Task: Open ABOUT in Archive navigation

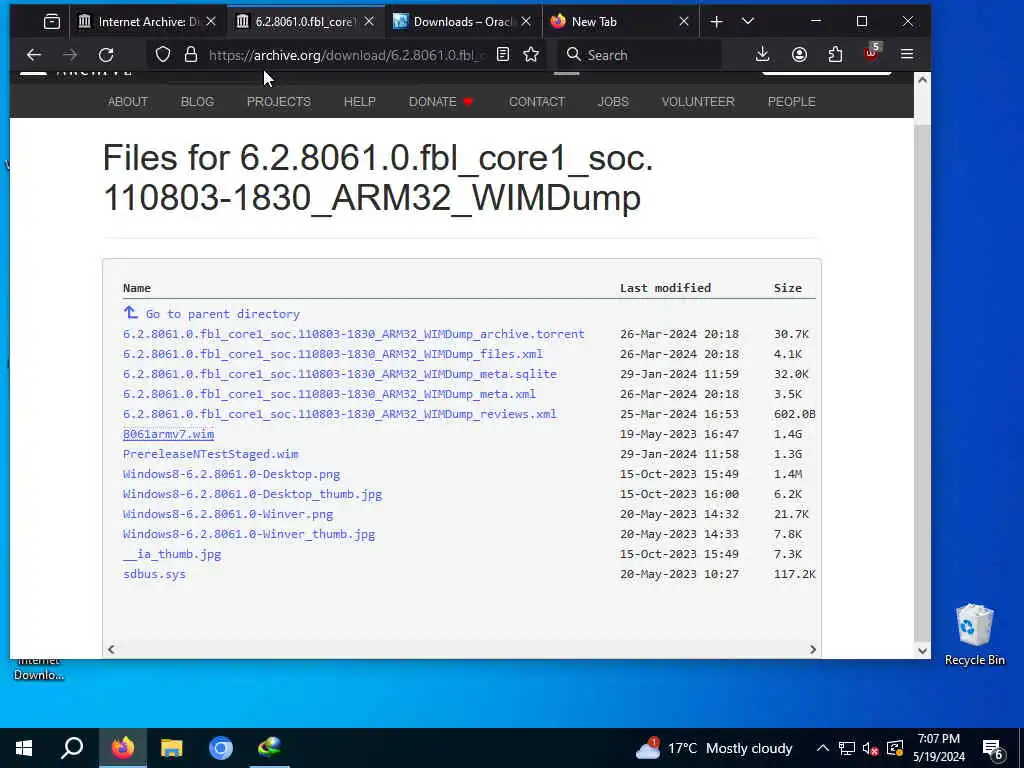Action: point(128,102)
